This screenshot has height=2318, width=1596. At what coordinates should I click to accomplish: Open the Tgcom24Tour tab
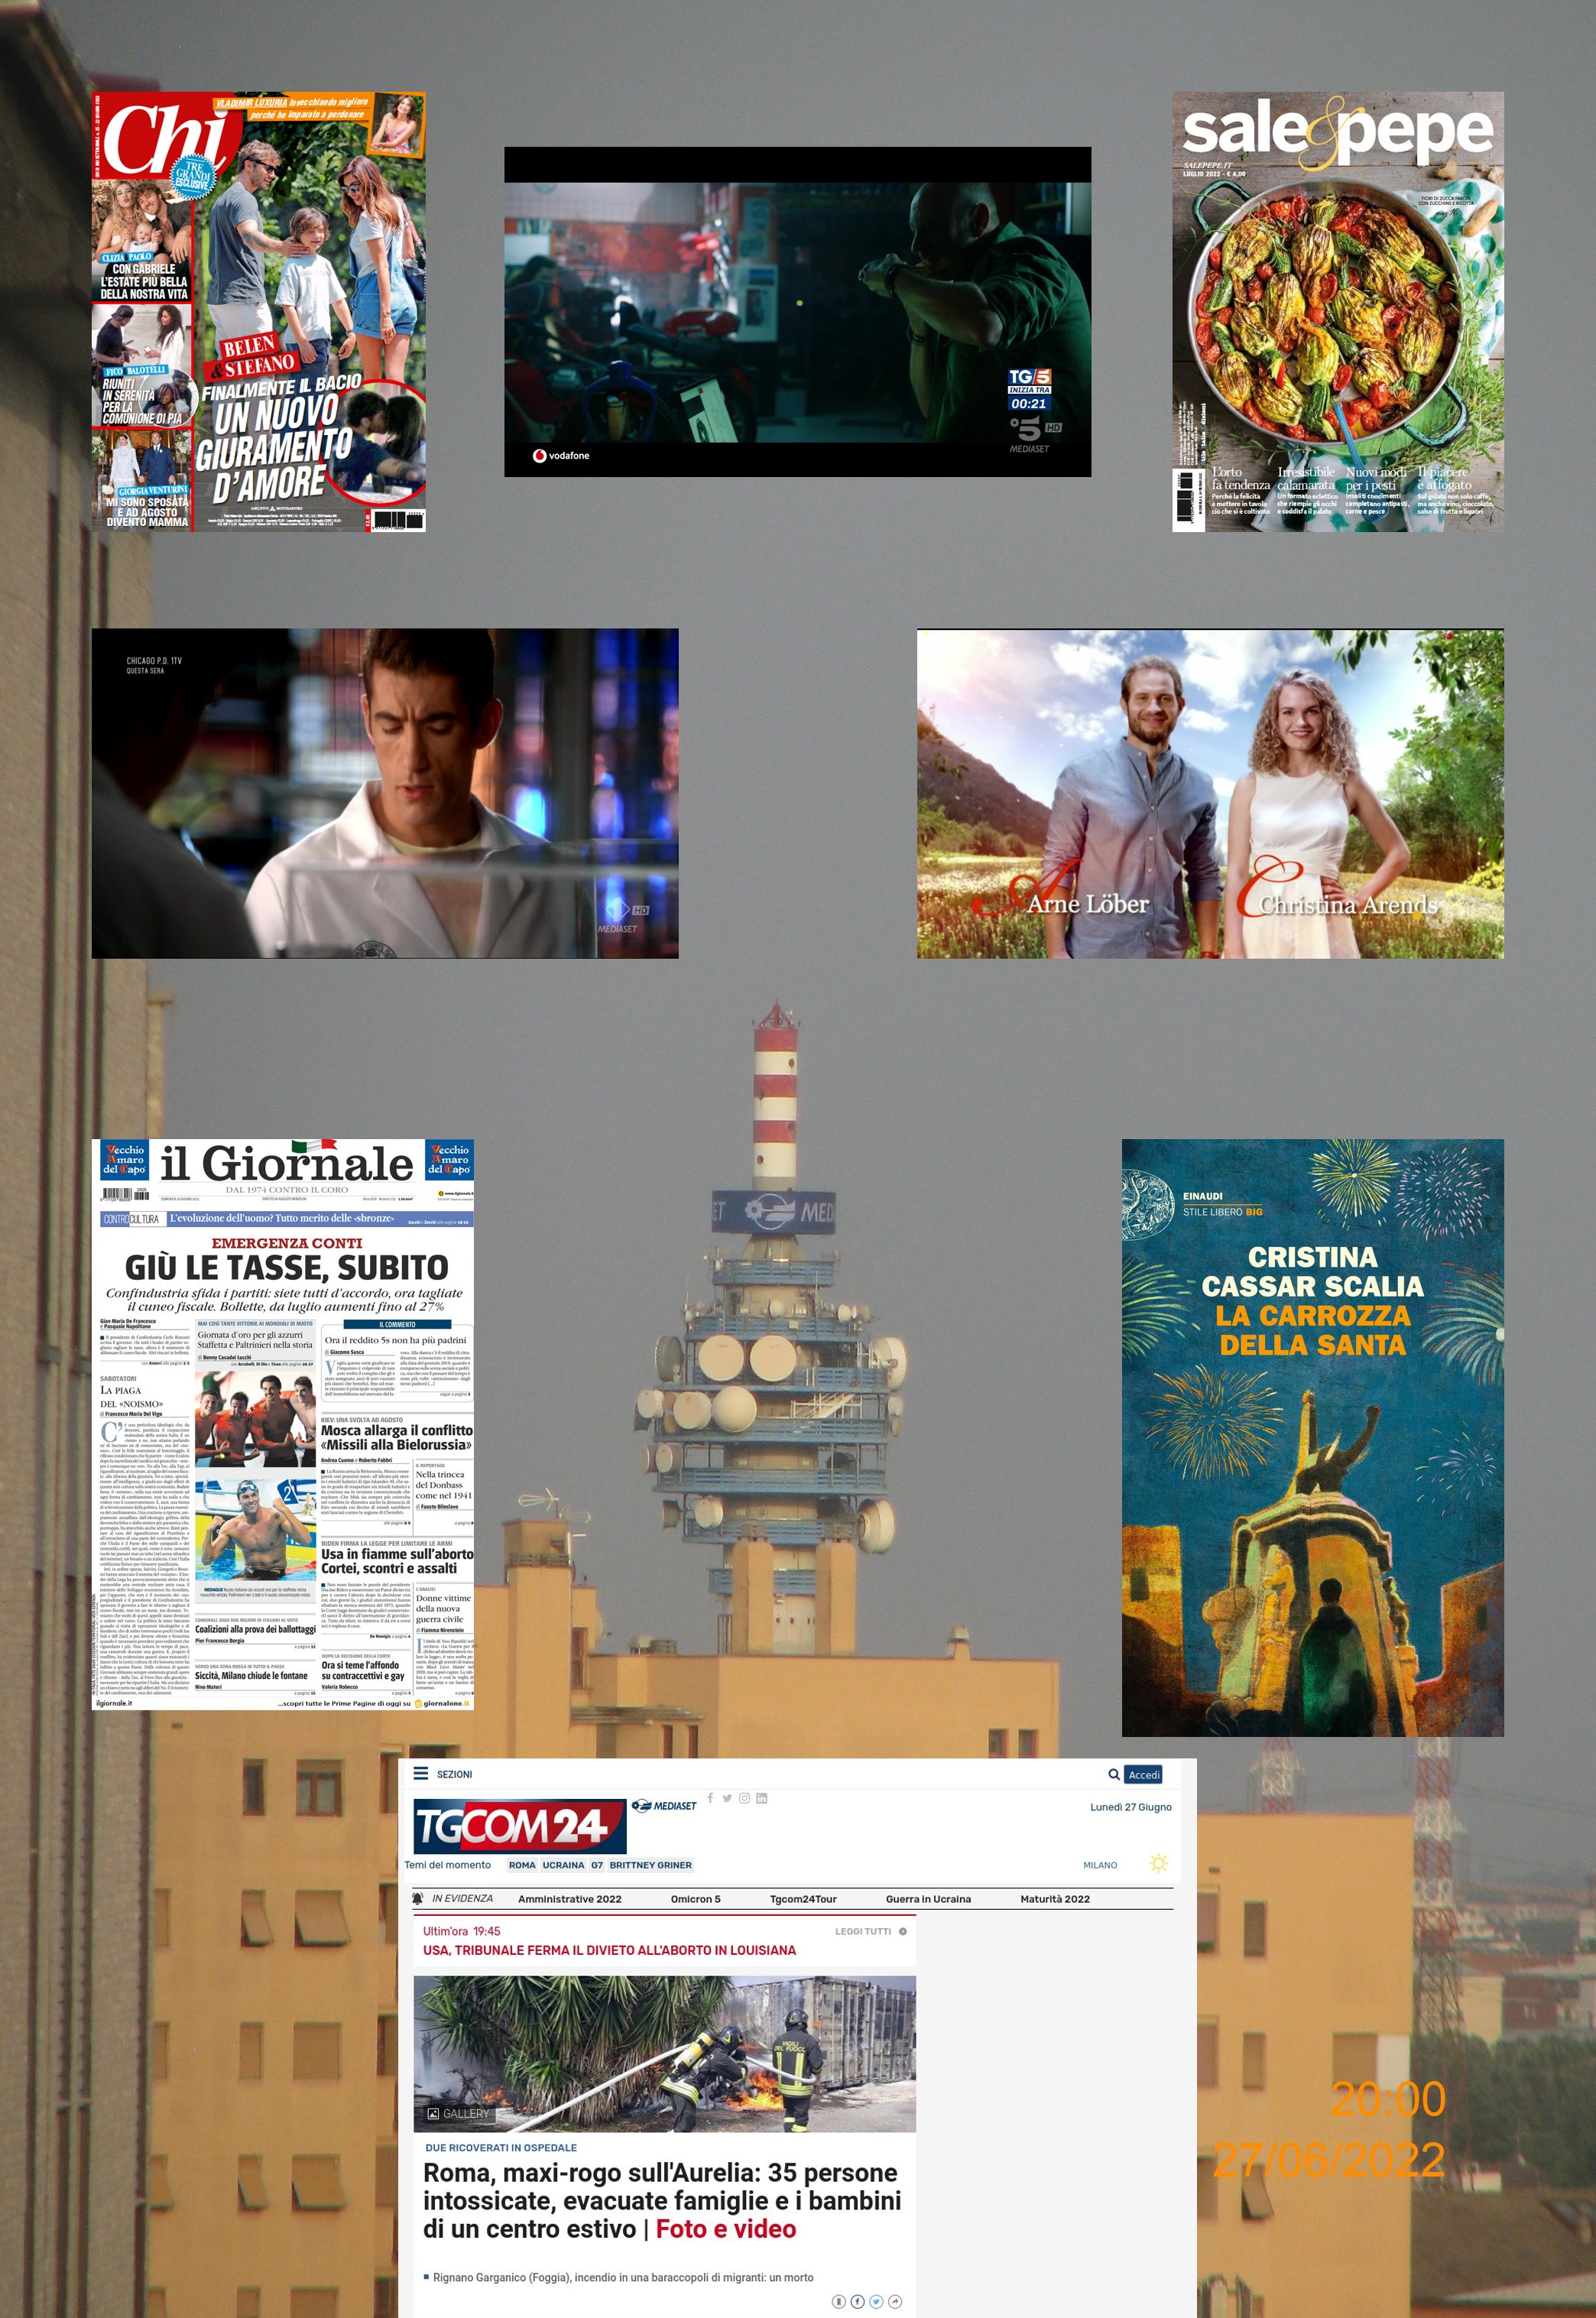point(803,1899)
